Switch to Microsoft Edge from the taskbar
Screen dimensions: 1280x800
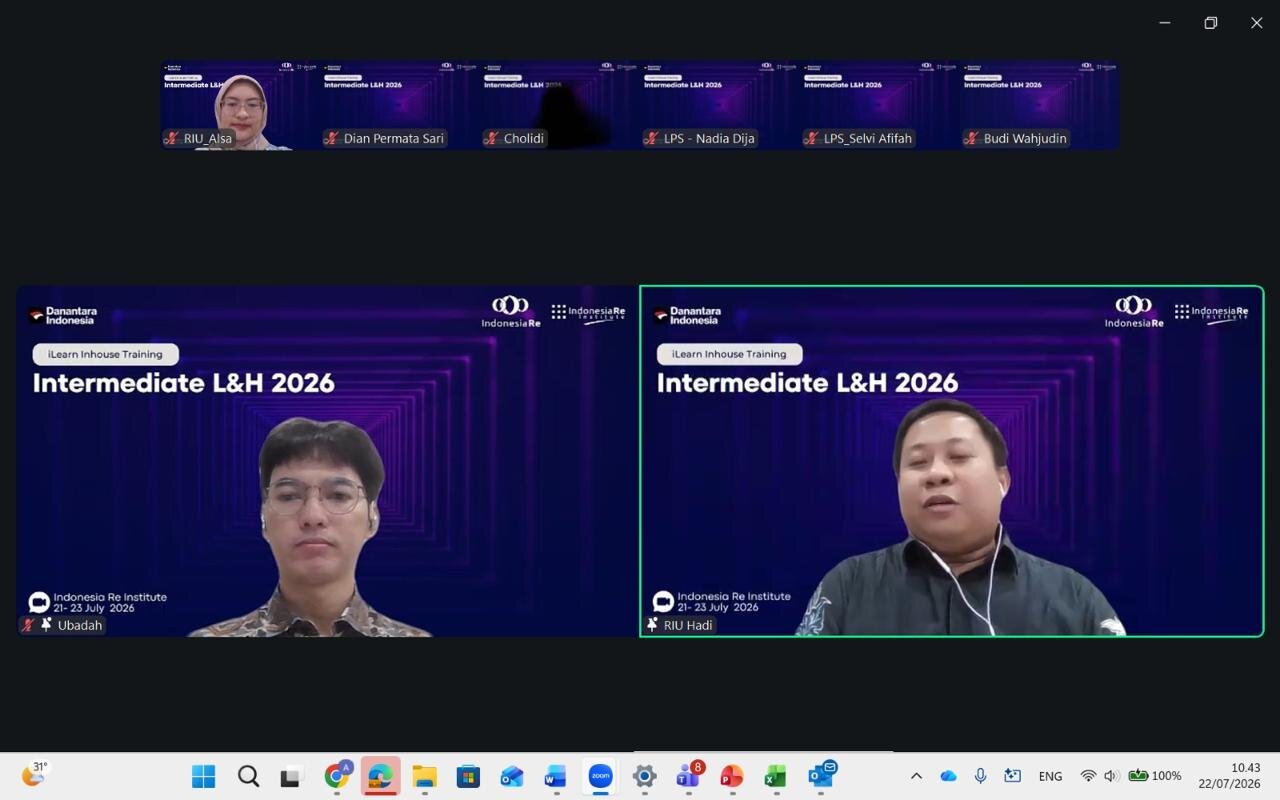tap(380, 776)
